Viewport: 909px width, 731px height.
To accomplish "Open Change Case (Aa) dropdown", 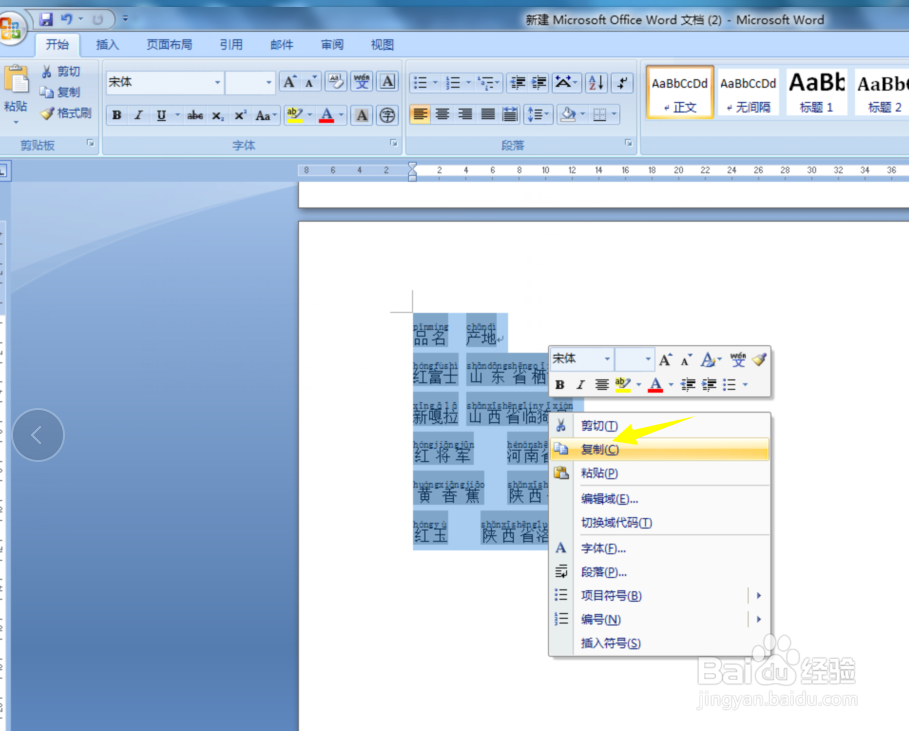I will tap(266, 115).
